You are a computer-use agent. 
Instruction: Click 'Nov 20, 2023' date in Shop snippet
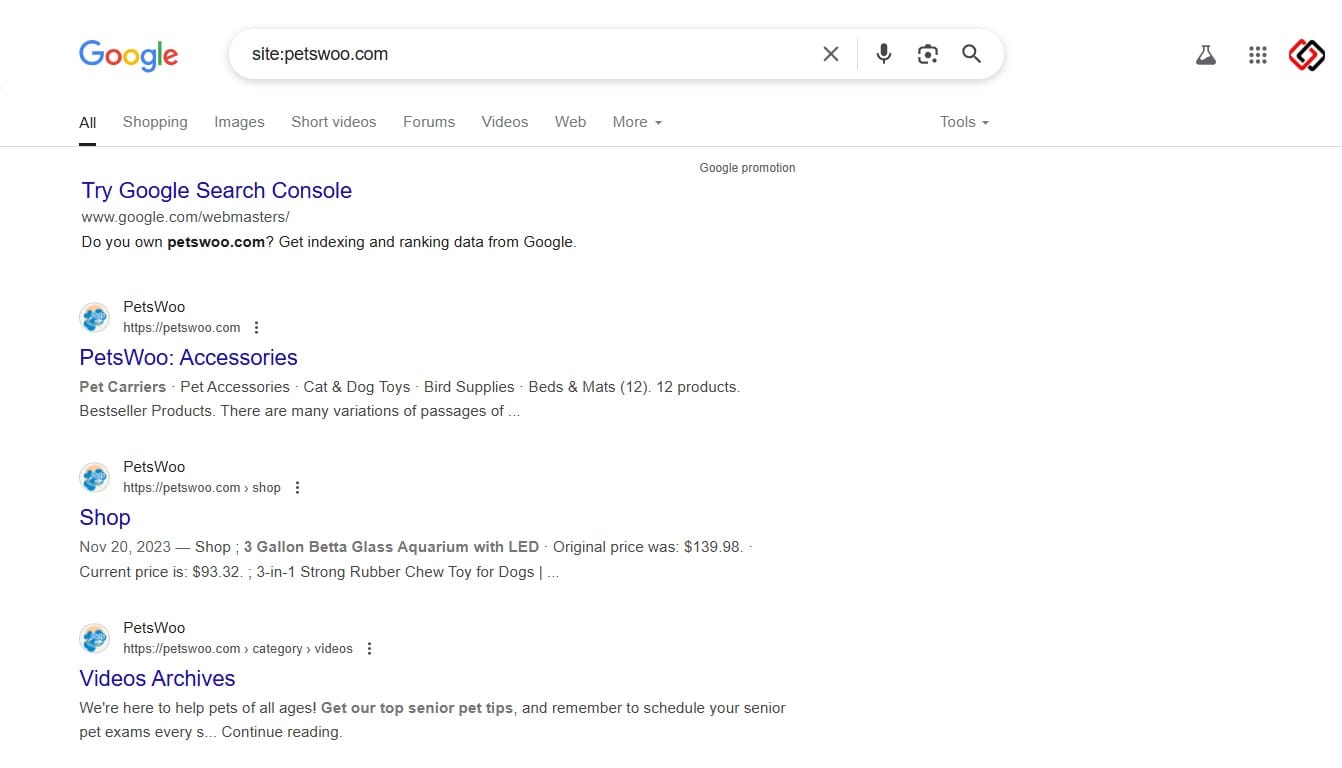[124, 547]
